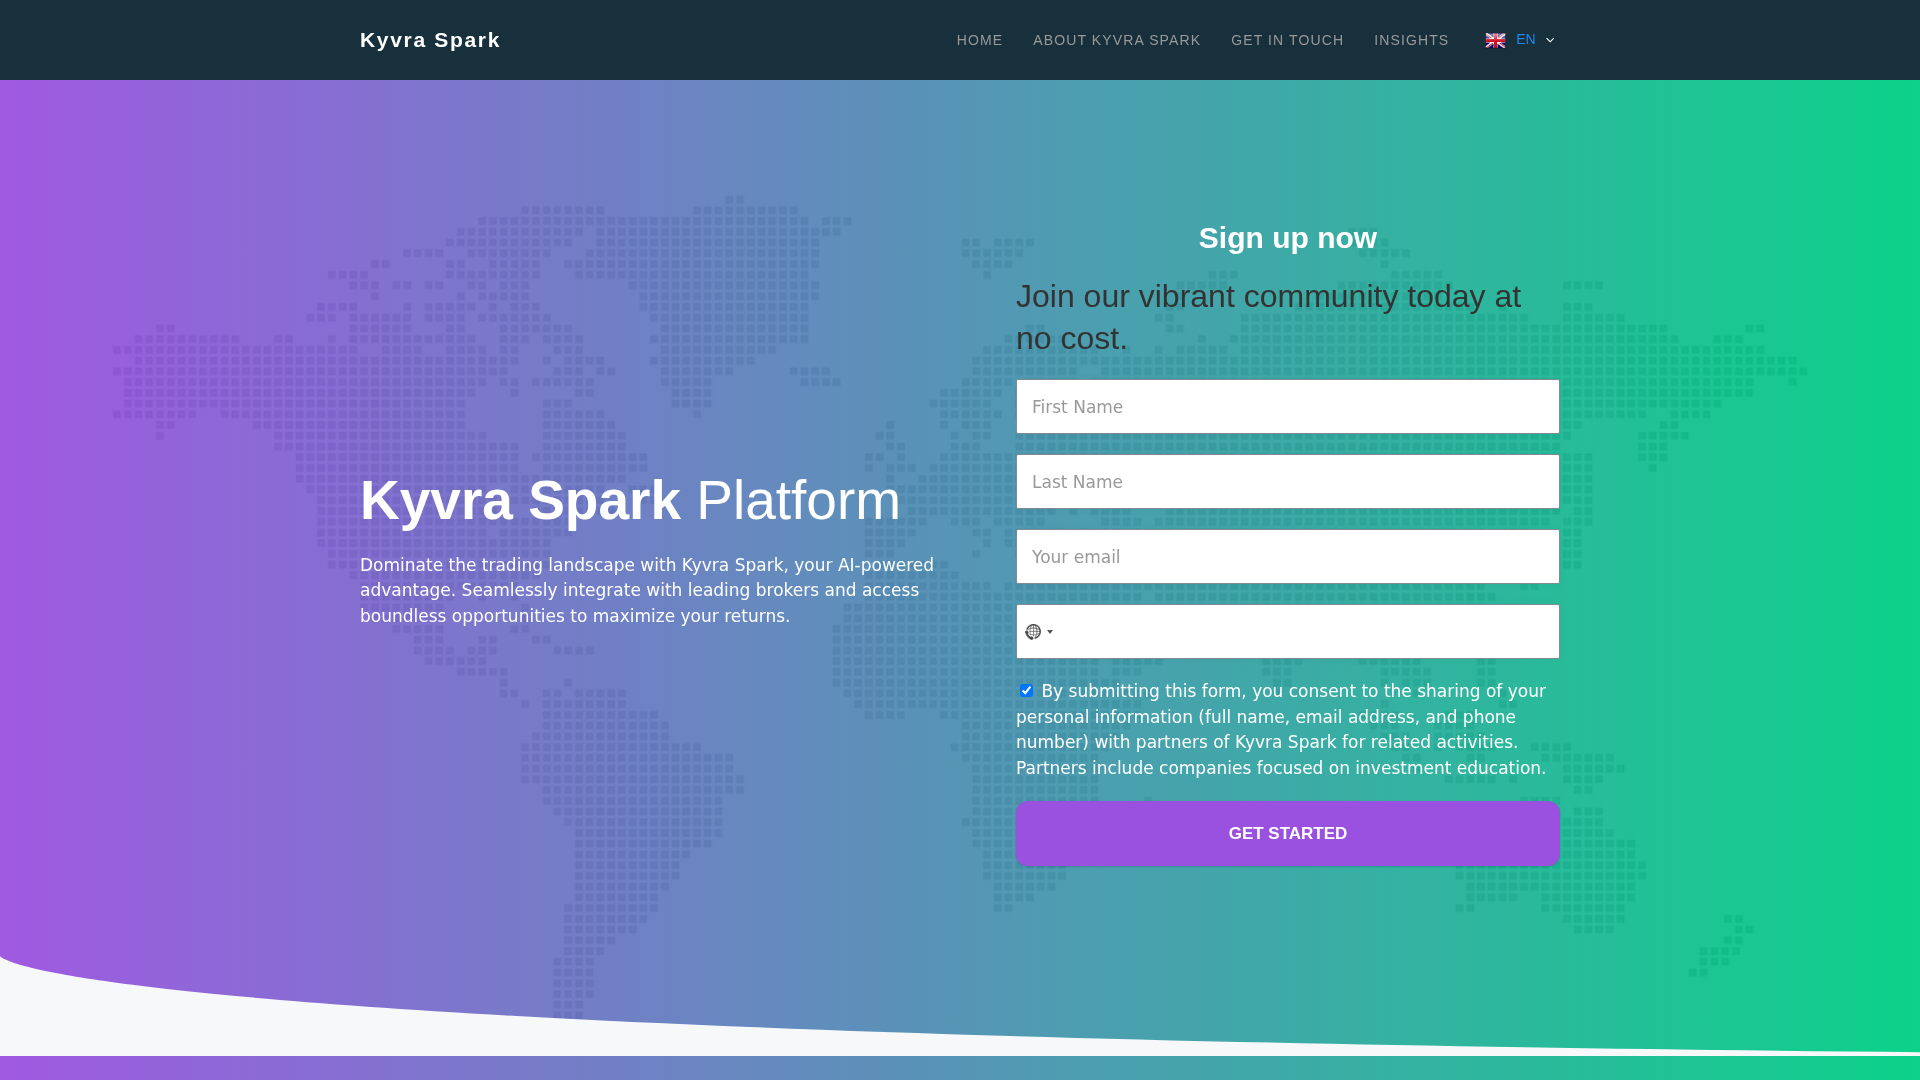Focus the Last Name field
The image size is (1920, 1080).
click(1287, 481)
